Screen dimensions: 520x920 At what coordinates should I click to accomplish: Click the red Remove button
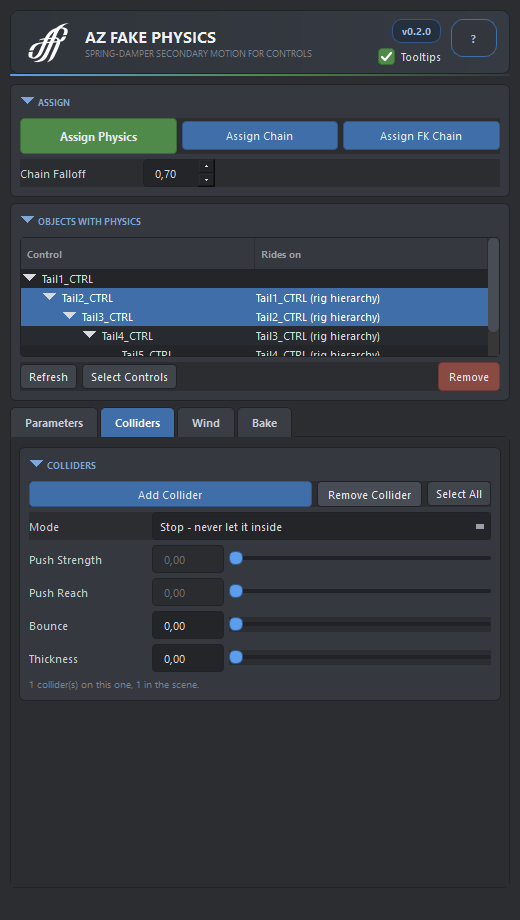pyautogui.click(x=468, y=377)
